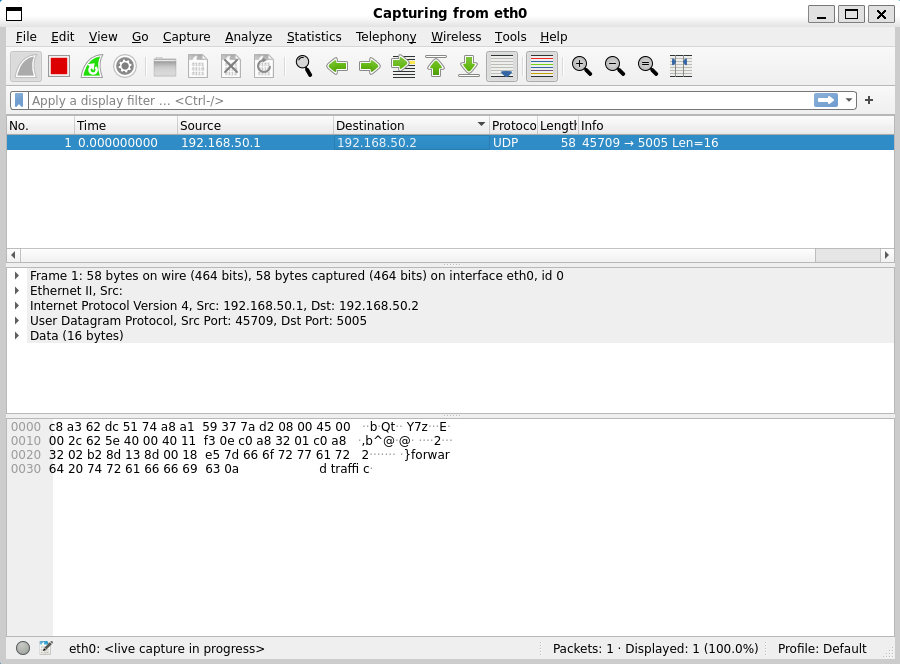900x664 pixels.
Task: Zoom in on packet list text
Action: (581, 67)
